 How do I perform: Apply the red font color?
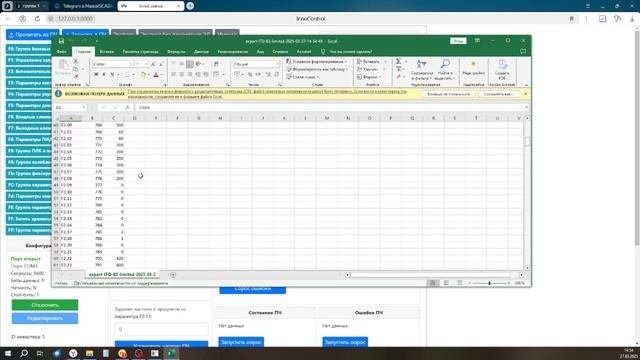click(x=156, y=75)
